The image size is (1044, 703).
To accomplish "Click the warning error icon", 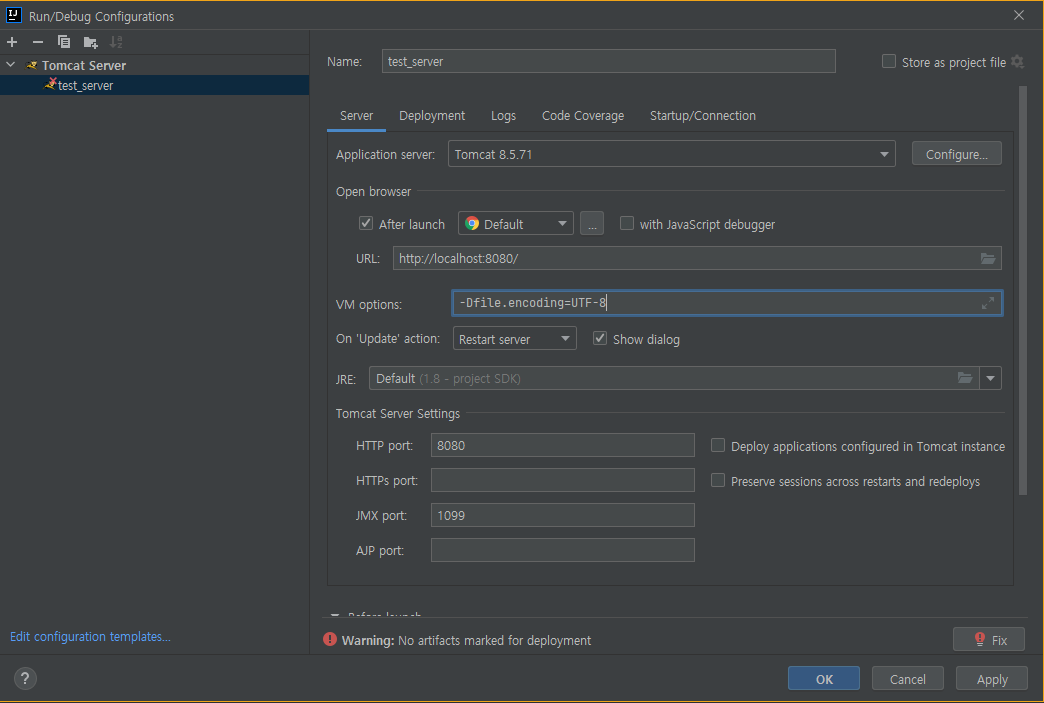I will (x=330, y=640).
